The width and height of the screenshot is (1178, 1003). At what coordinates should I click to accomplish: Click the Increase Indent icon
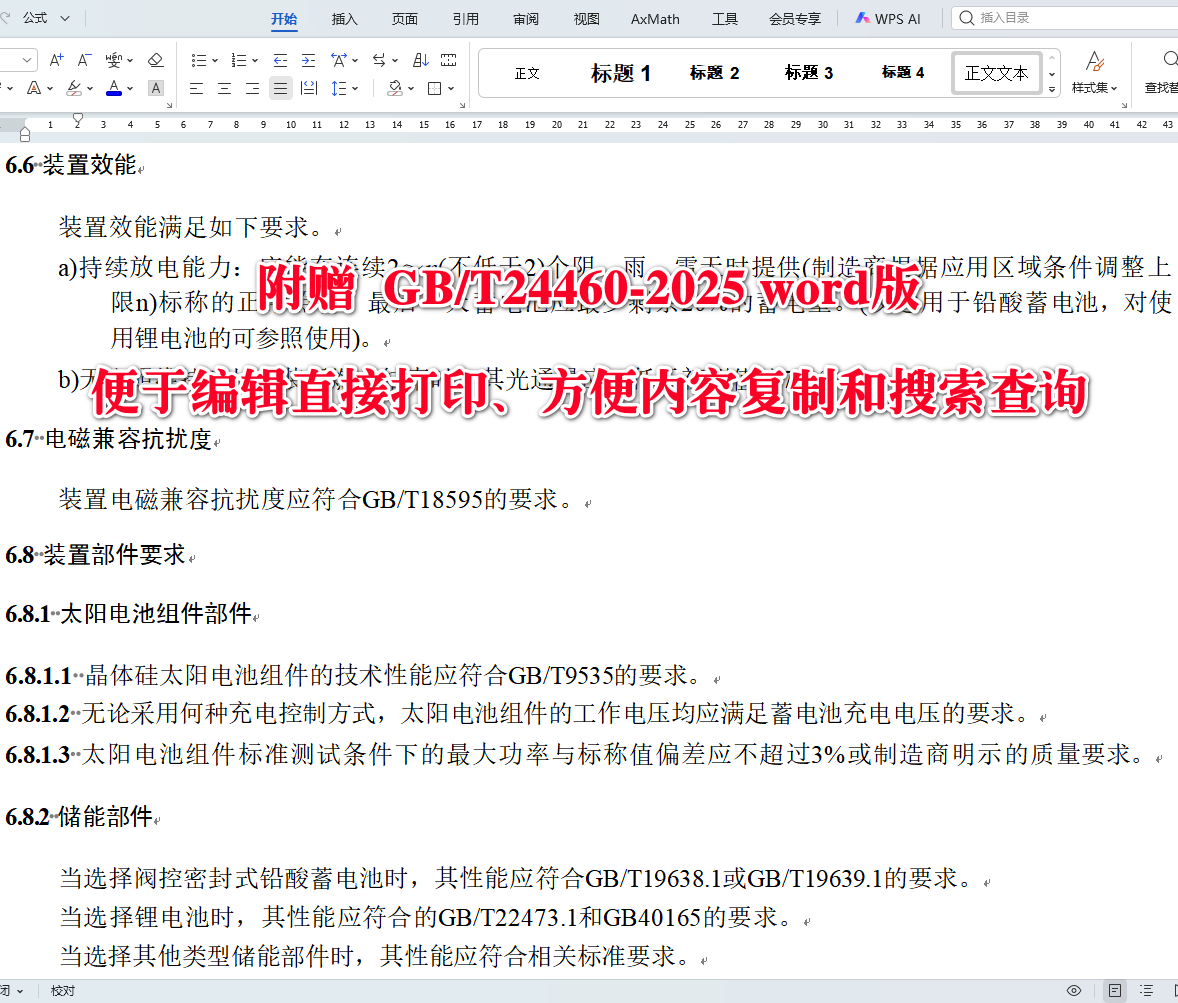tap(310, 60)
